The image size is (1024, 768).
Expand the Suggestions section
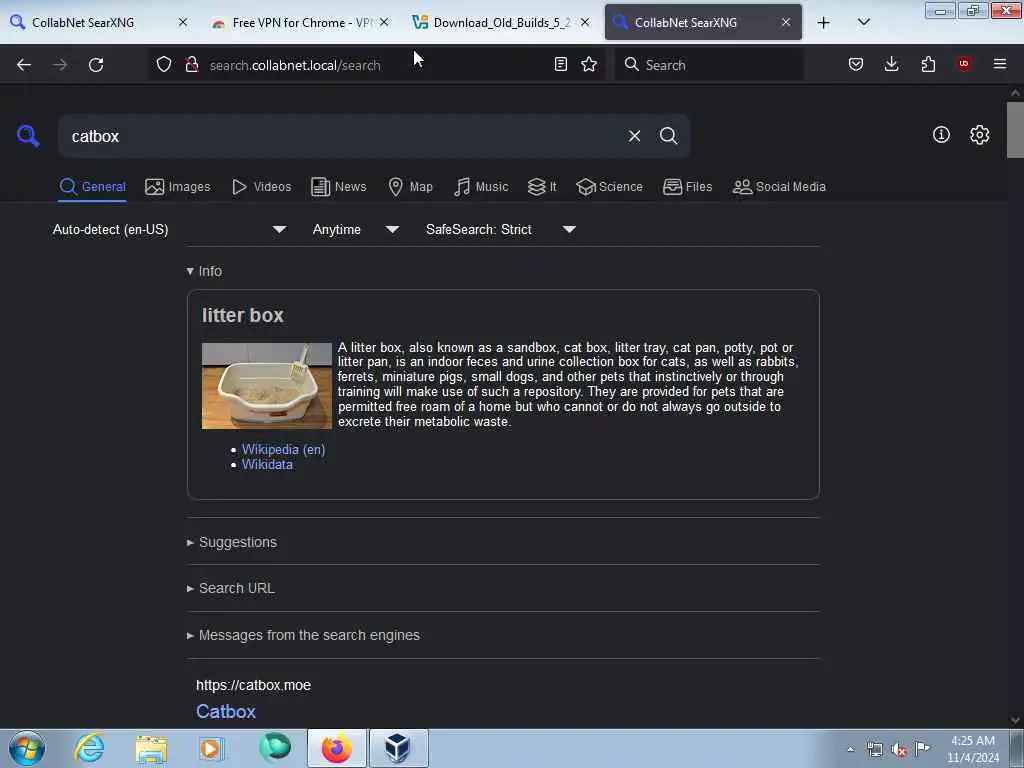click(x=232, y=542)
